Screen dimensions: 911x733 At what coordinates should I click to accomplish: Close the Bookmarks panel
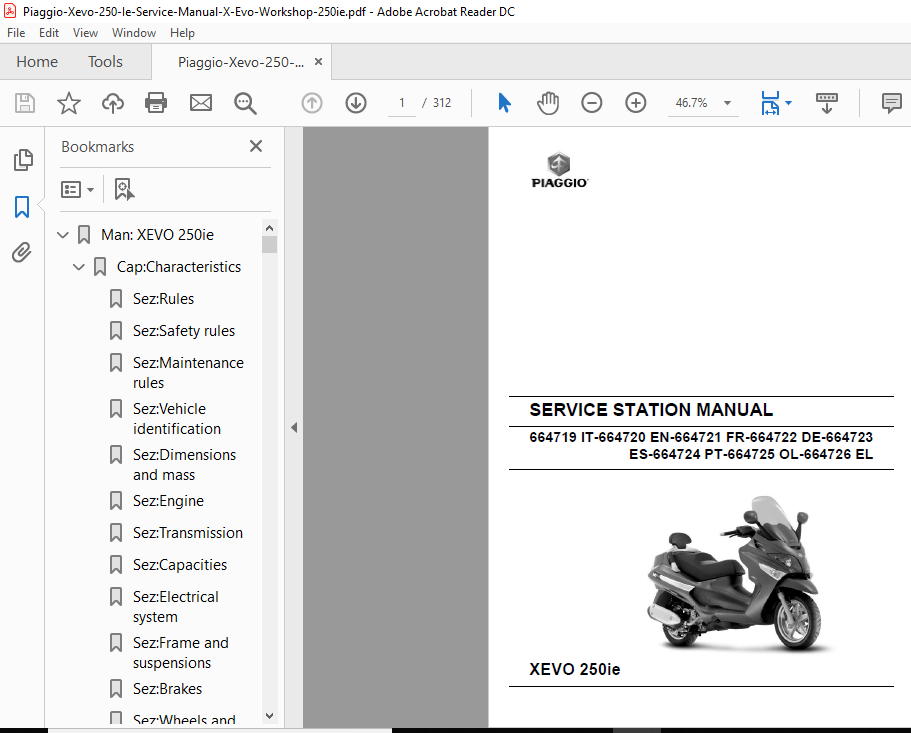tap(256, 146)
